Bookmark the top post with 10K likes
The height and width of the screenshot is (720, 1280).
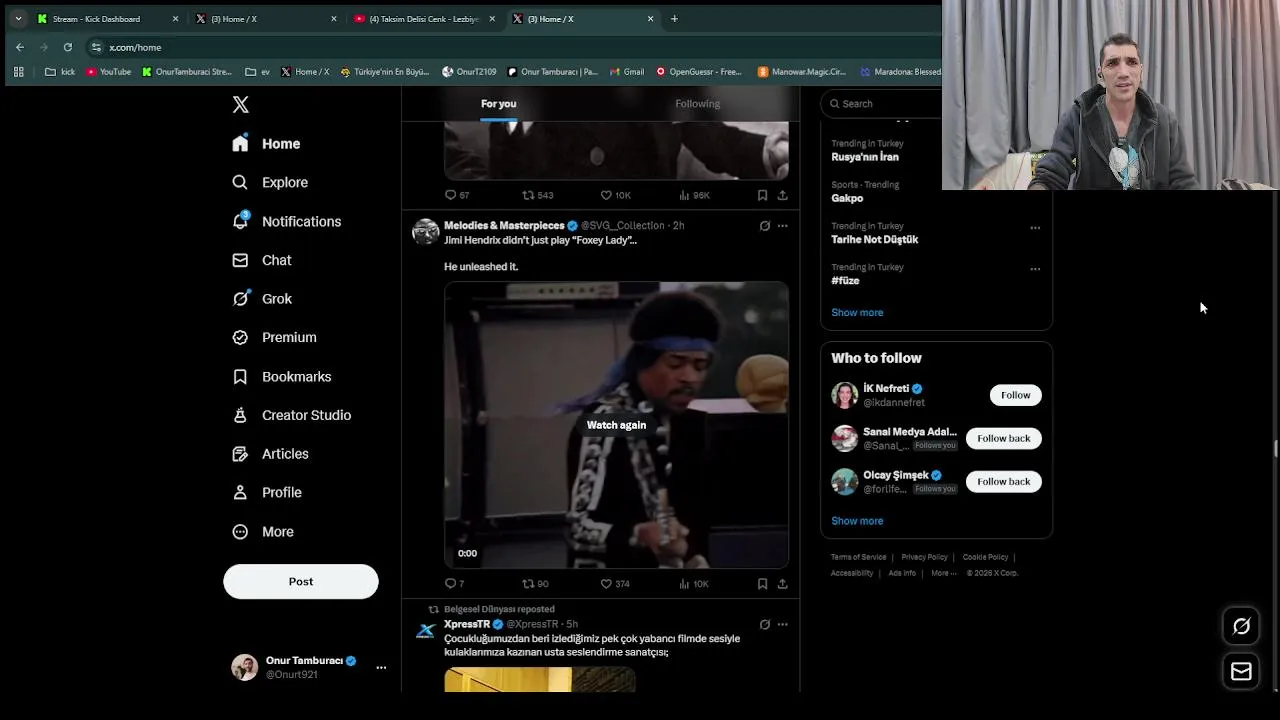(762, 195)
